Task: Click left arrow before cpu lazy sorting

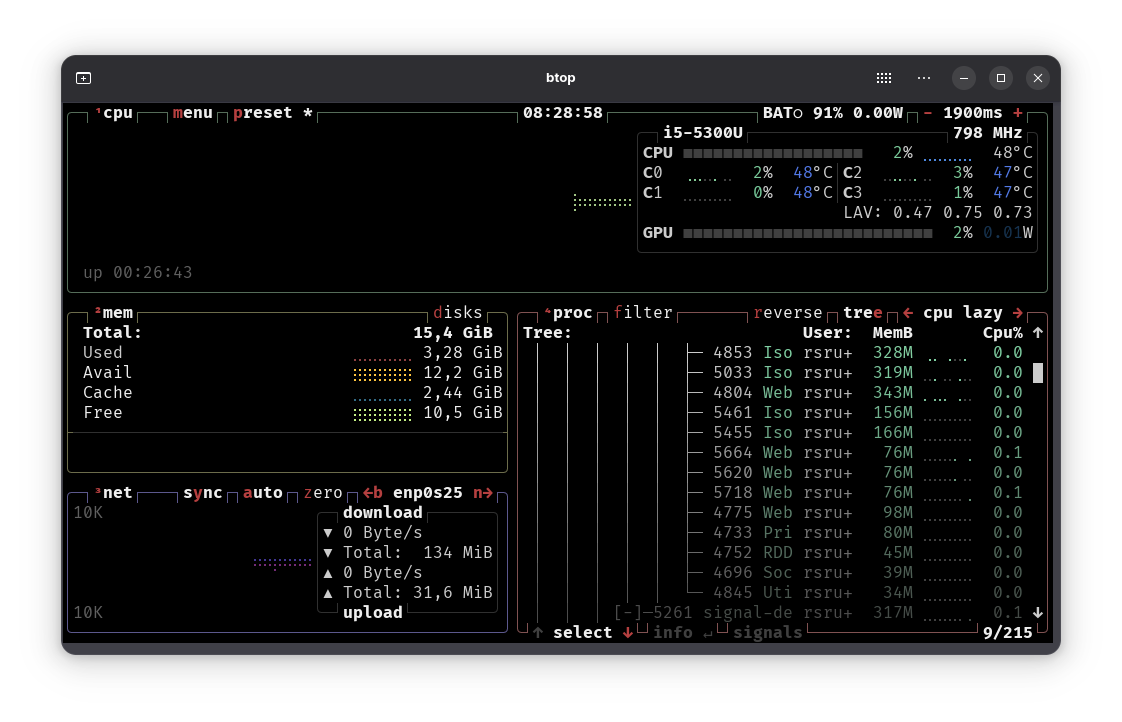Action: (x=908, y=313)
